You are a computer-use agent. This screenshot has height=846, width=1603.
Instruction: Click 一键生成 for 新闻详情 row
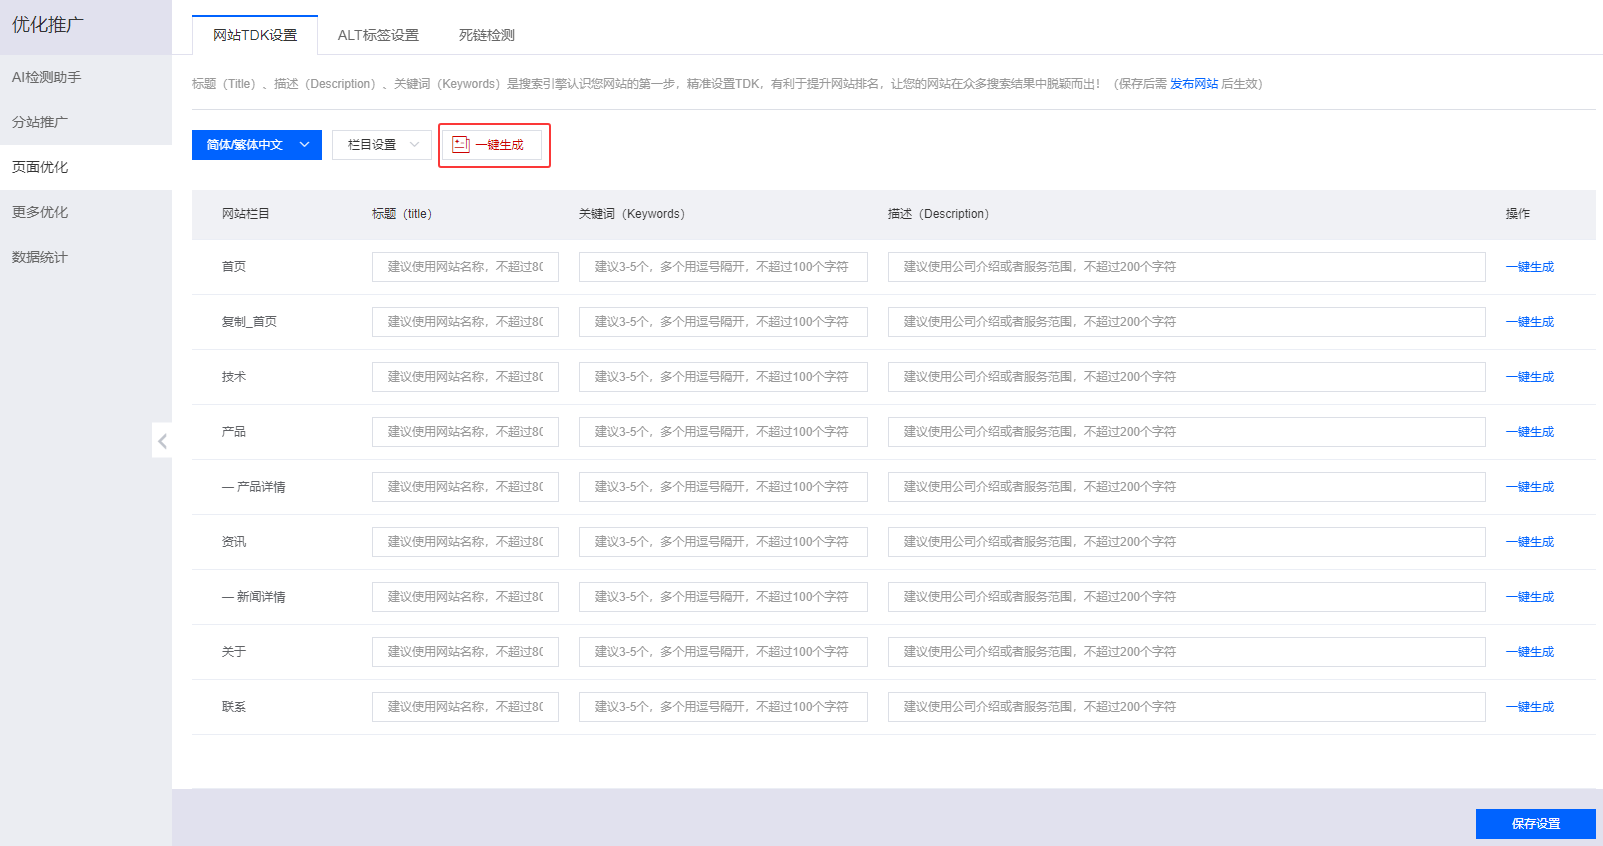point(1530,597)
